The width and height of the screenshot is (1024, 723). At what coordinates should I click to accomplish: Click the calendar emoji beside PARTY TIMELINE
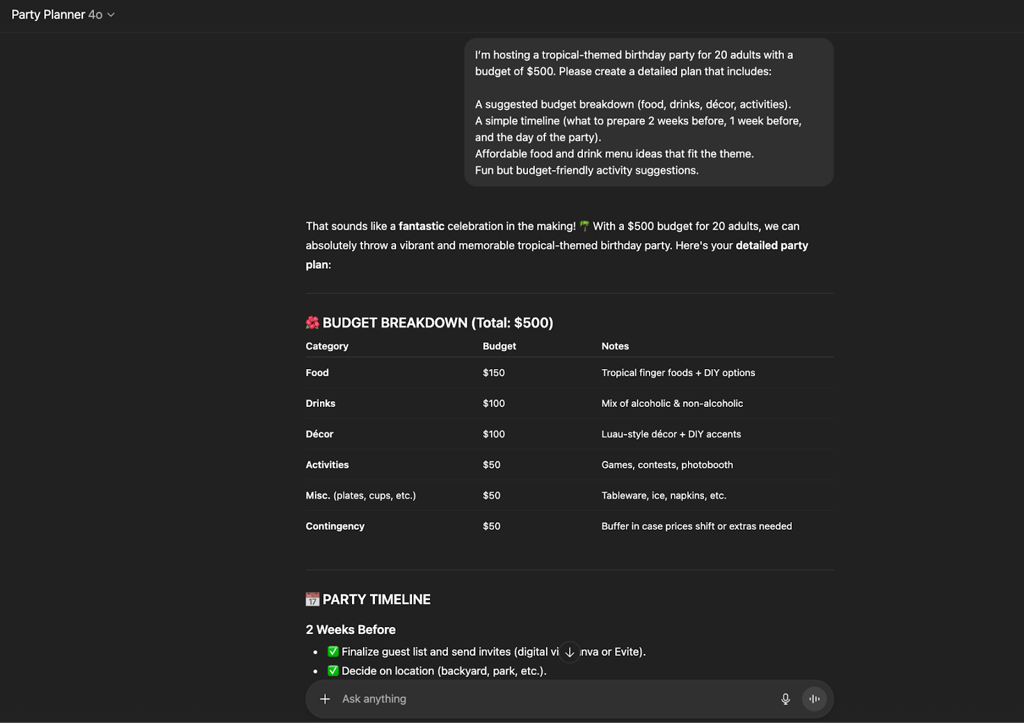click(313, 599)
